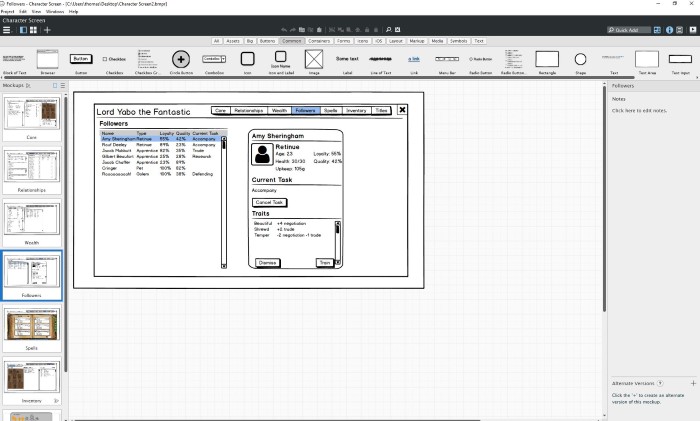Pick the Radio Button Group control
The image size is (700, 421).
click(513, 62)
